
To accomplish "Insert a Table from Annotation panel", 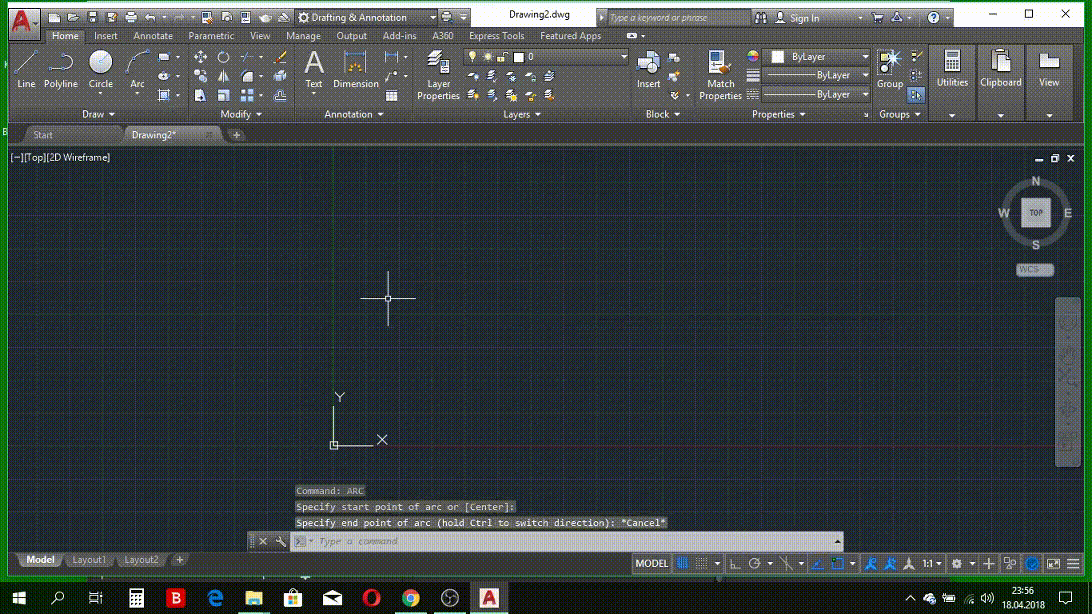I will [391, 95].
